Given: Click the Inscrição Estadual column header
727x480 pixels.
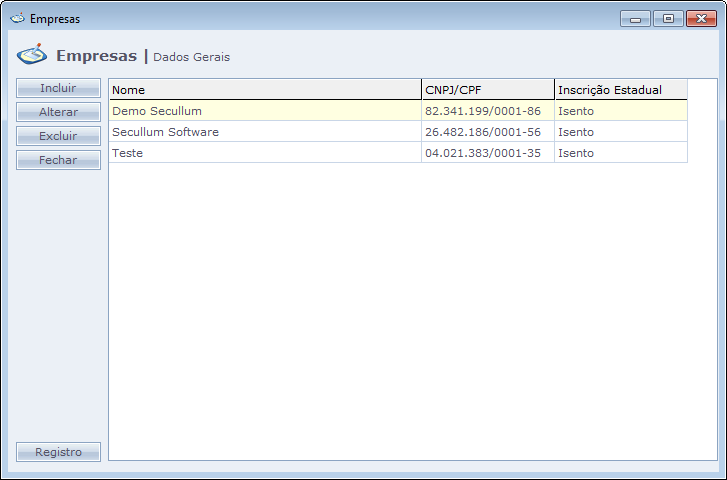Looking at the screenshot, I should click(620, 90).
